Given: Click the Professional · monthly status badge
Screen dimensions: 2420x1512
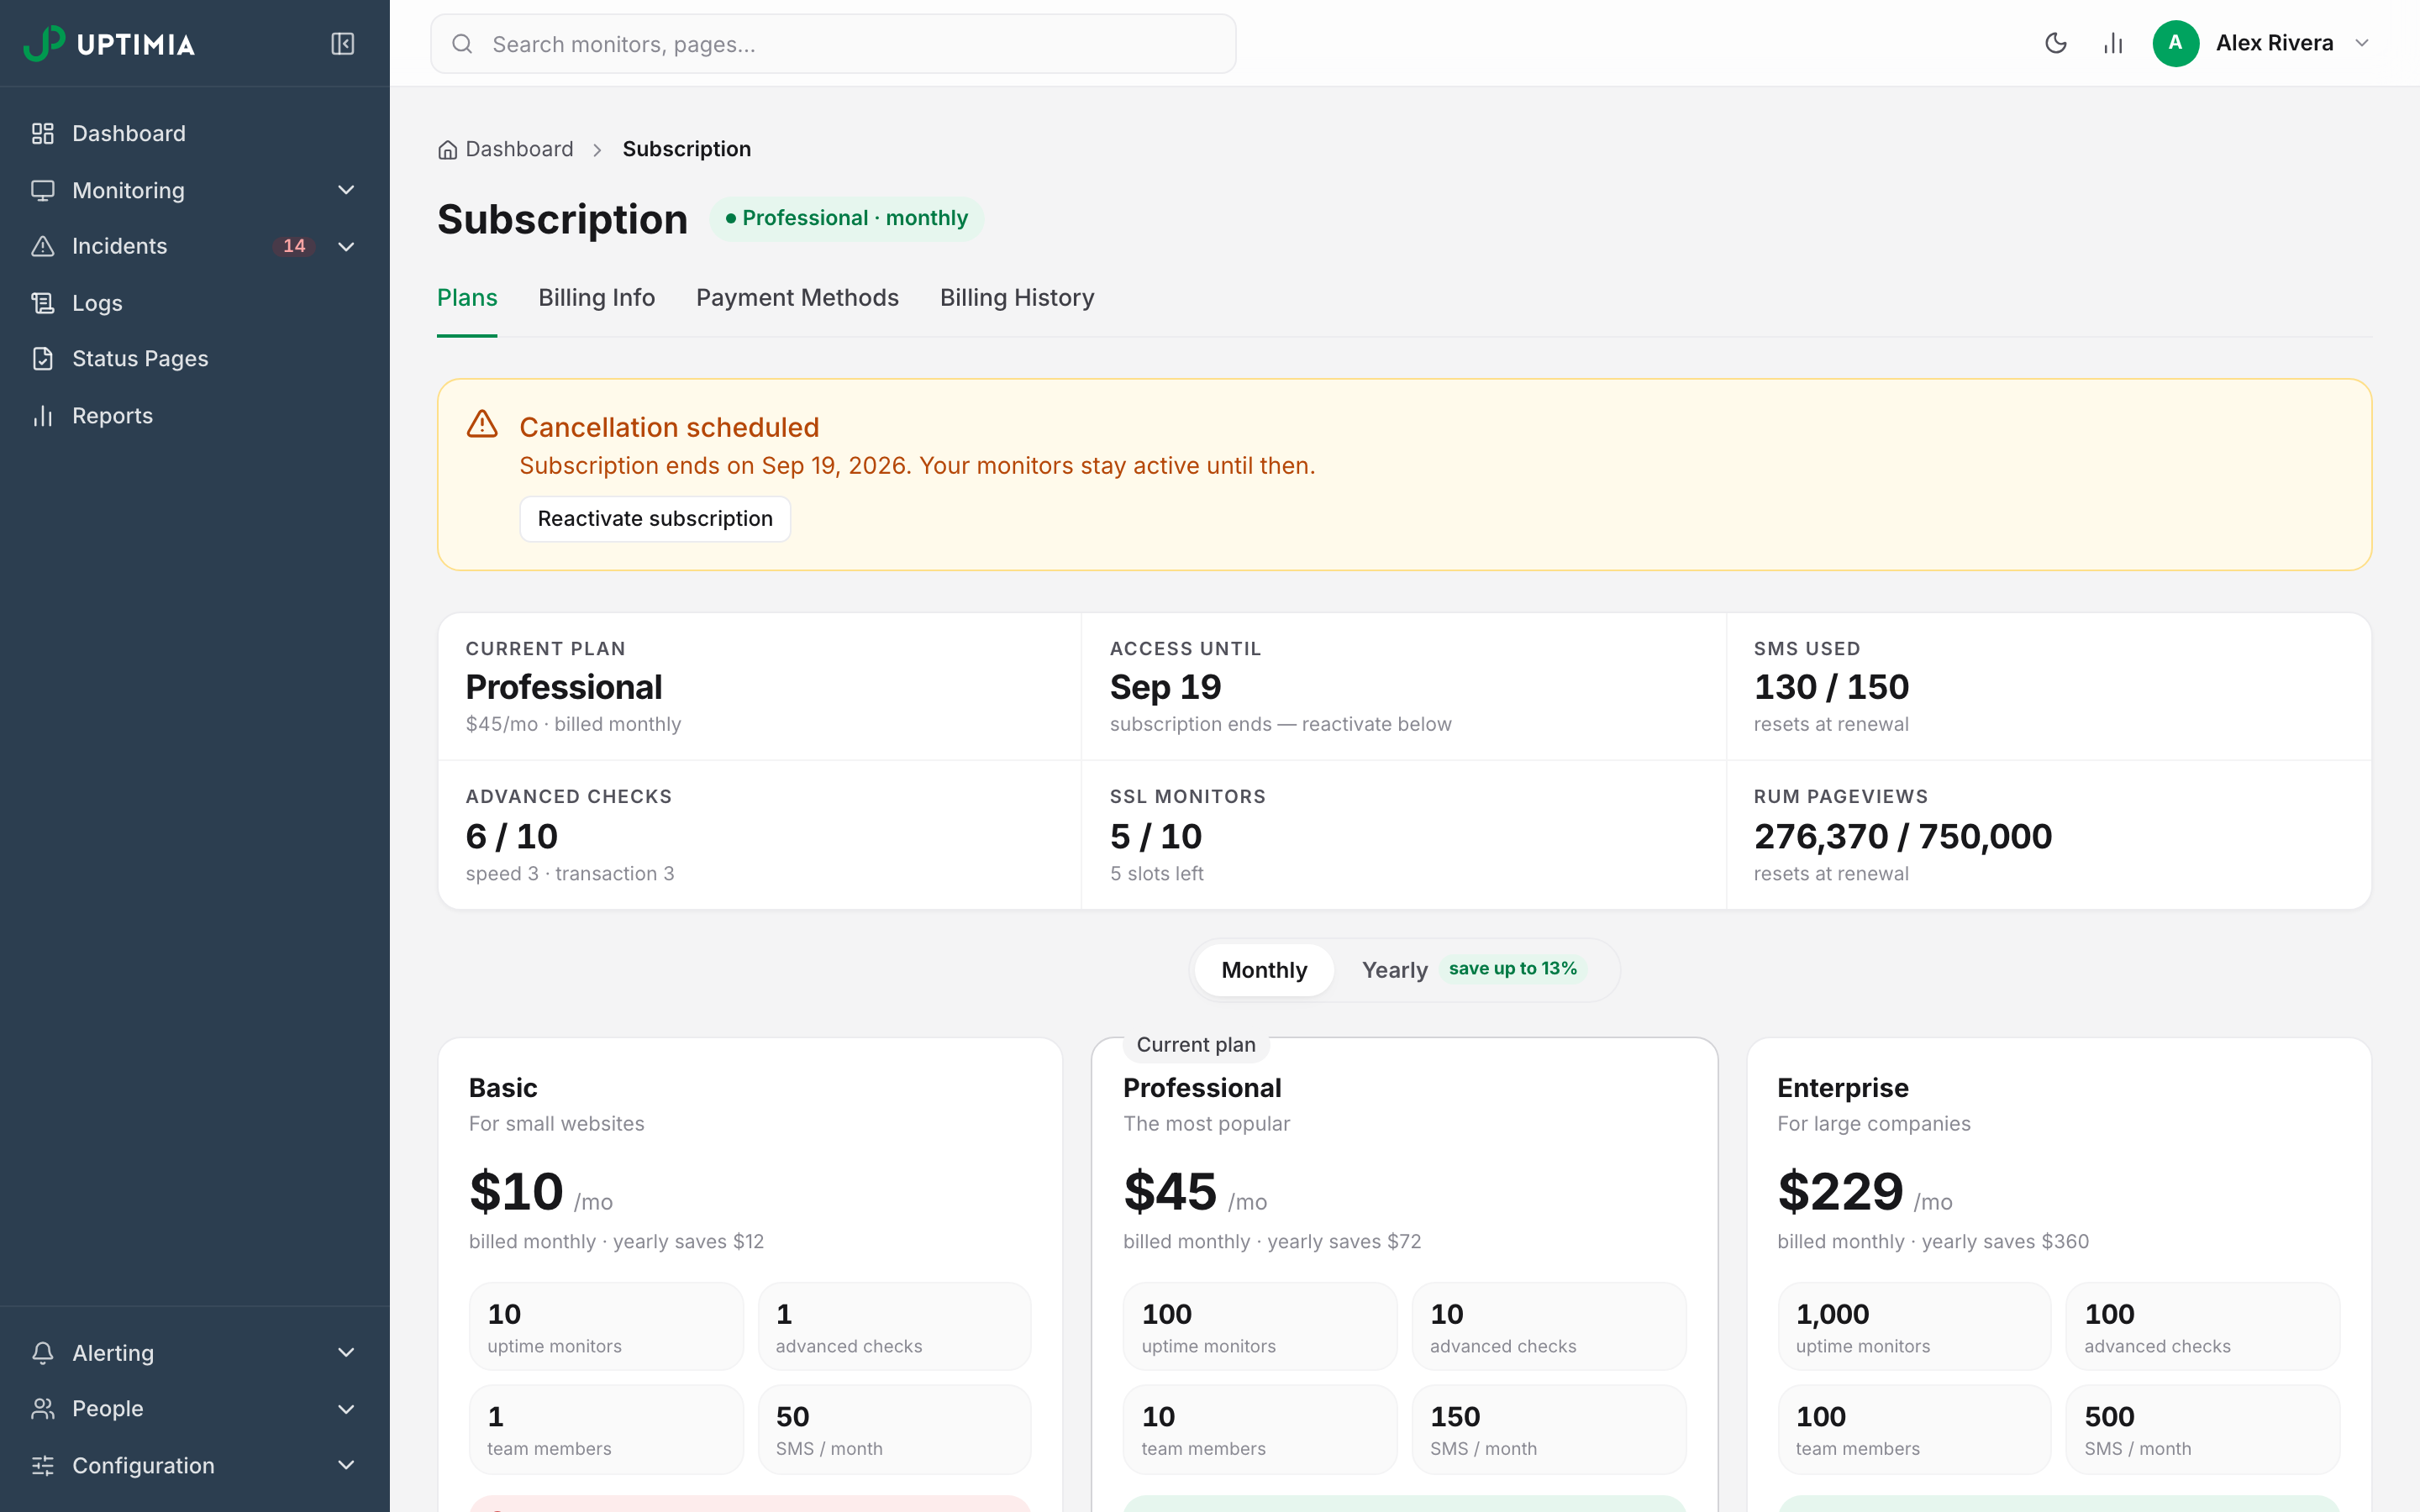Looking at the screenshot, I should (846, 218).
